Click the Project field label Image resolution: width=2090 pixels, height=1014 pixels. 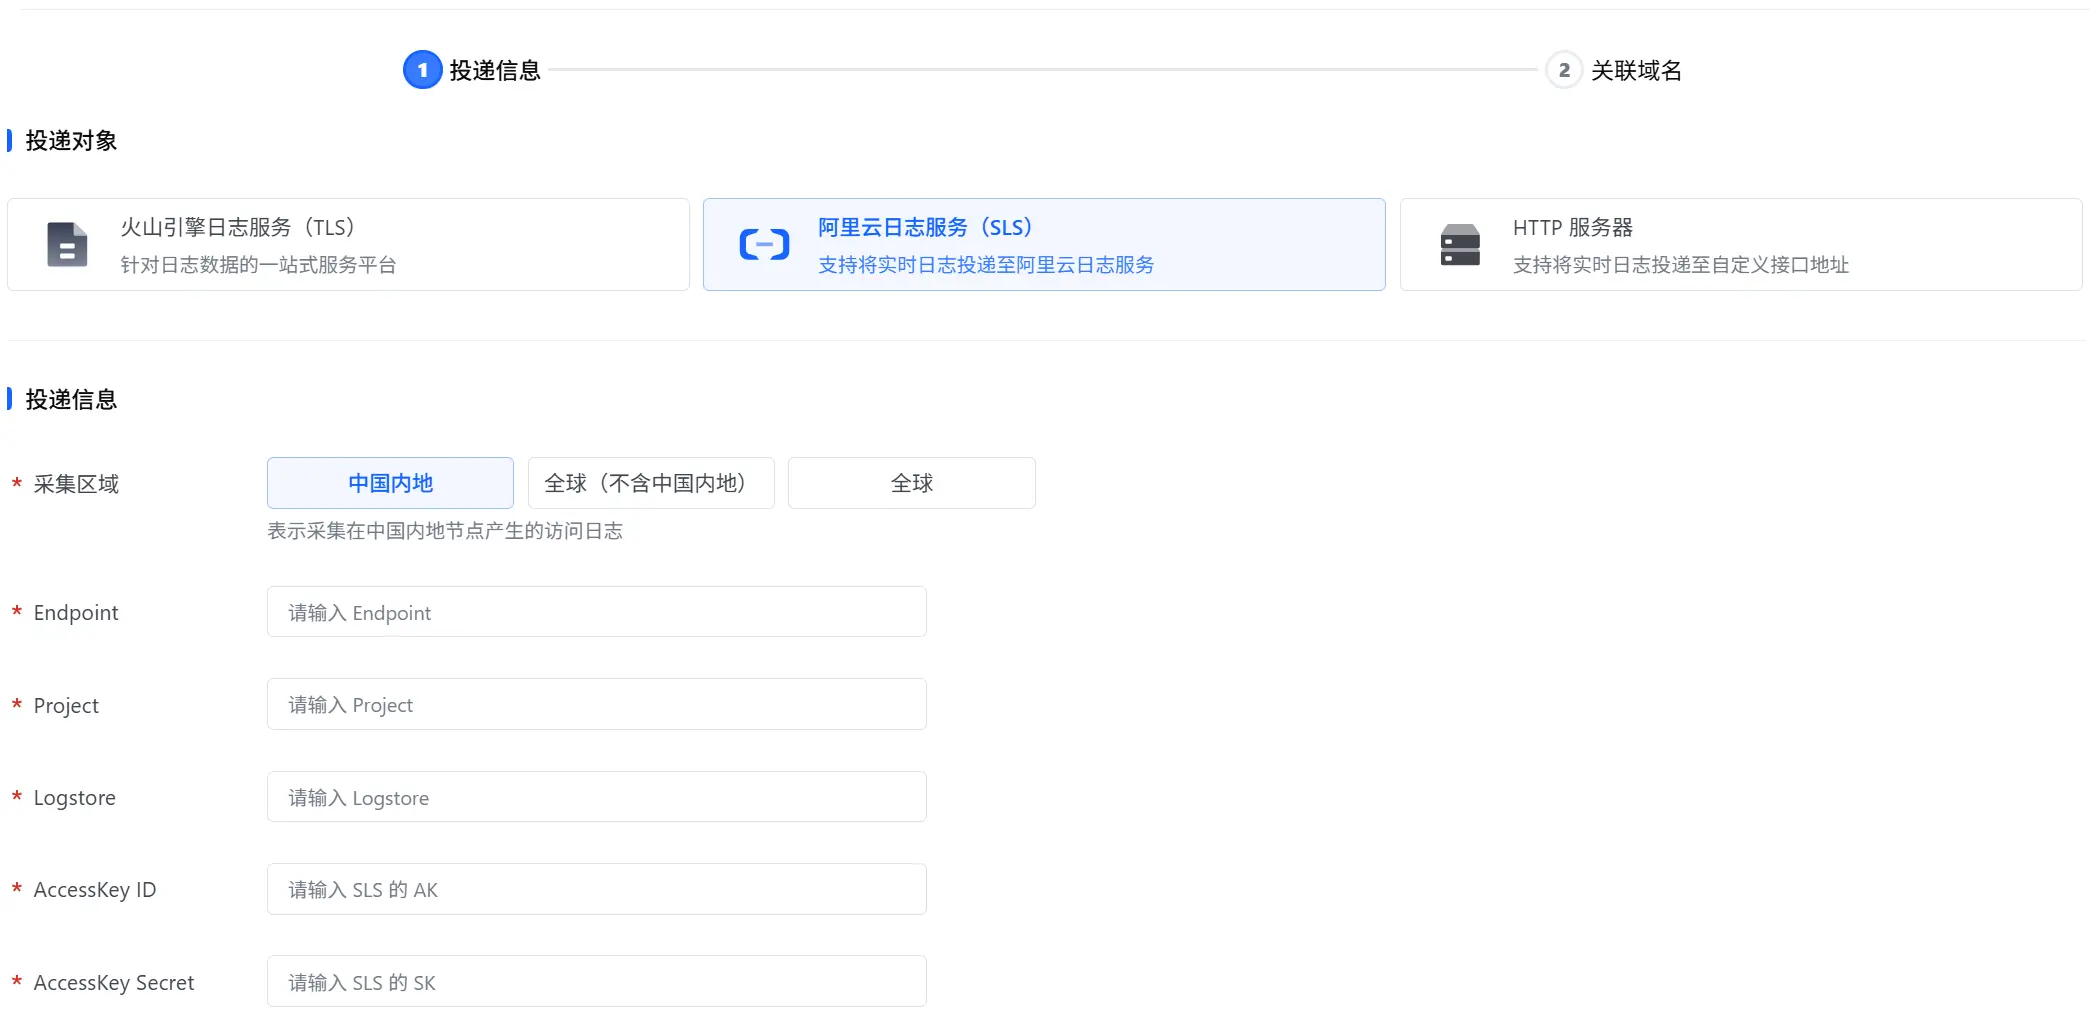(x=66, y=706)
